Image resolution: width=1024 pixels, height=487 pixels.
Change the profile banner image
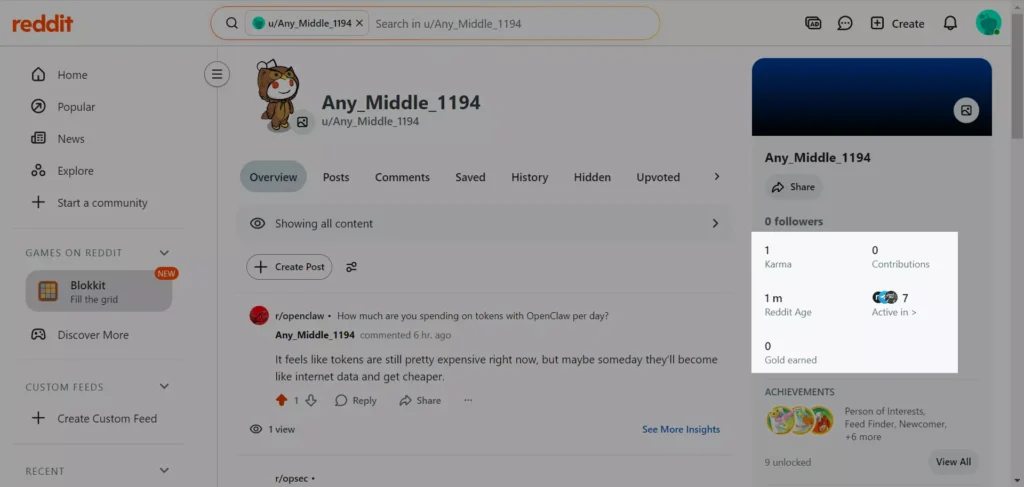966,110
